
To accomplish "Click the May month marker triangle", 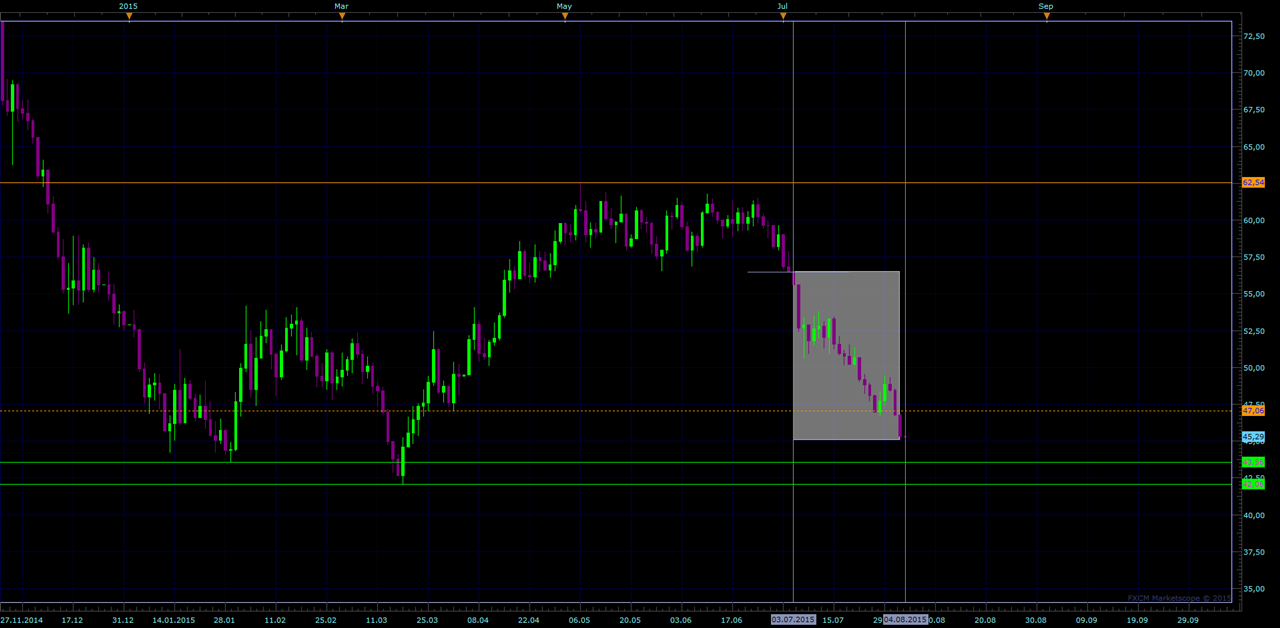I will point(565,15).
